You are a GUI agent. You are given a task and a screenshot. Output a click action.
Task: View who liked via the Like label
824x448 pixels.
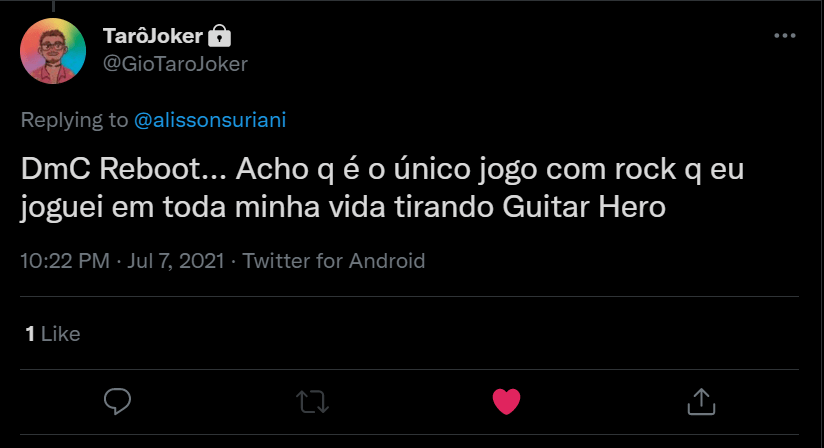(x=61, y=334)
